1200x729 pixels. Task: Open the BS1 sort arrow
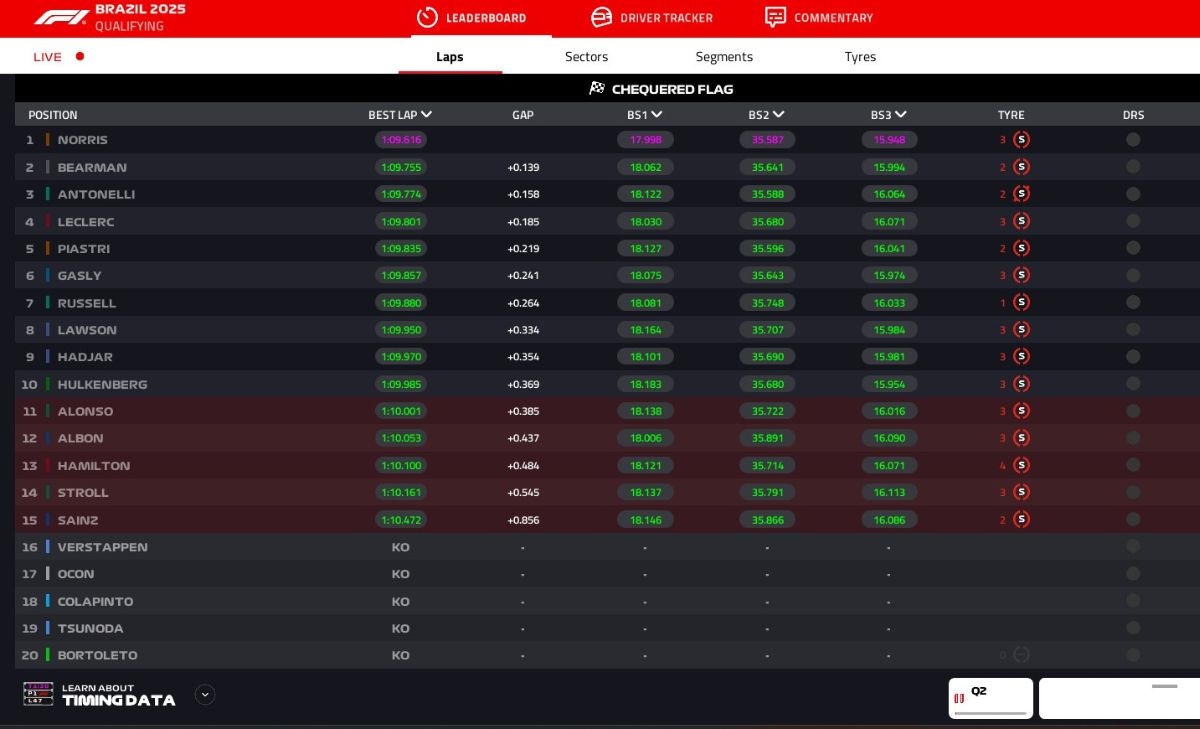pos(655,114)
